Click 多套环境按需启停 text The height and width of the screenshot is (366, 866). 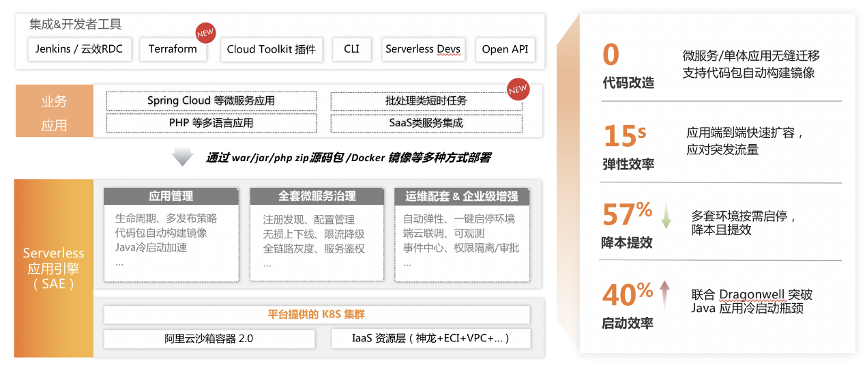(740, 215)
